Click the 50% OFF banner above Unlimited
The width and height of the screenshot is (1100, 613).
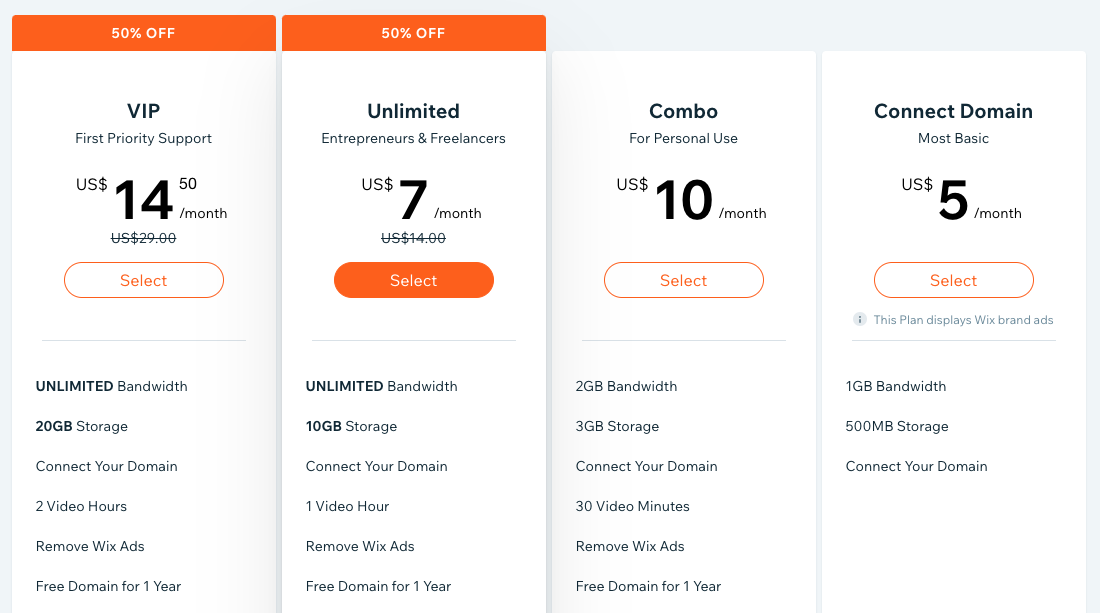414,33
